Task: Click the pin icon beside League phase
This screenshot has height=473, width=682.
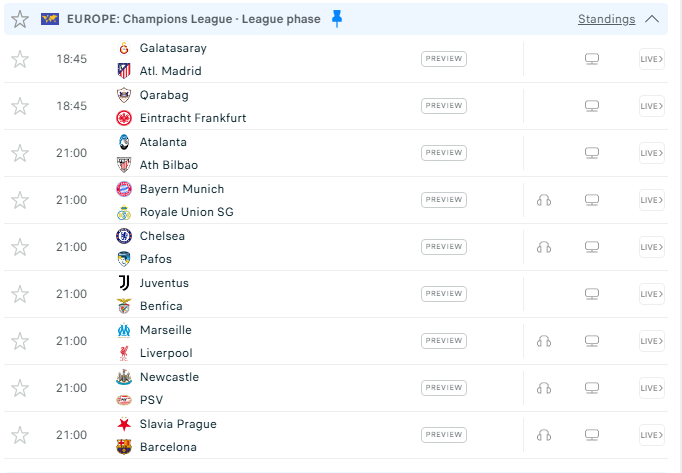Action: click(x=337, y=19)
